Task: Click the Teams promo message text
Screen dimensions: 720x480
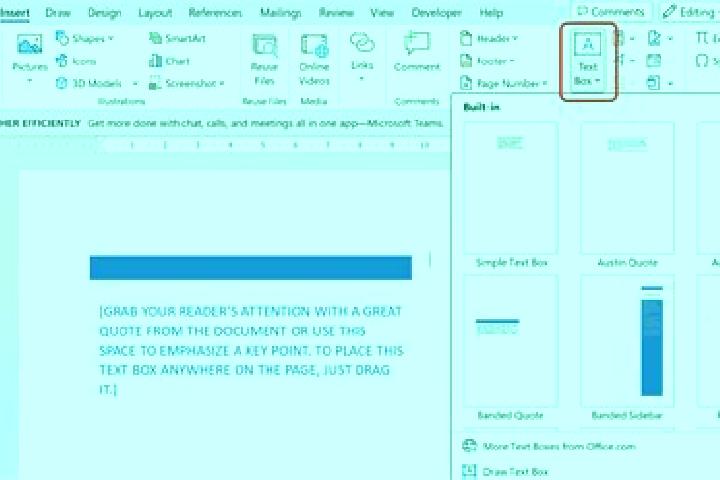Action: [x=265, y=123]
